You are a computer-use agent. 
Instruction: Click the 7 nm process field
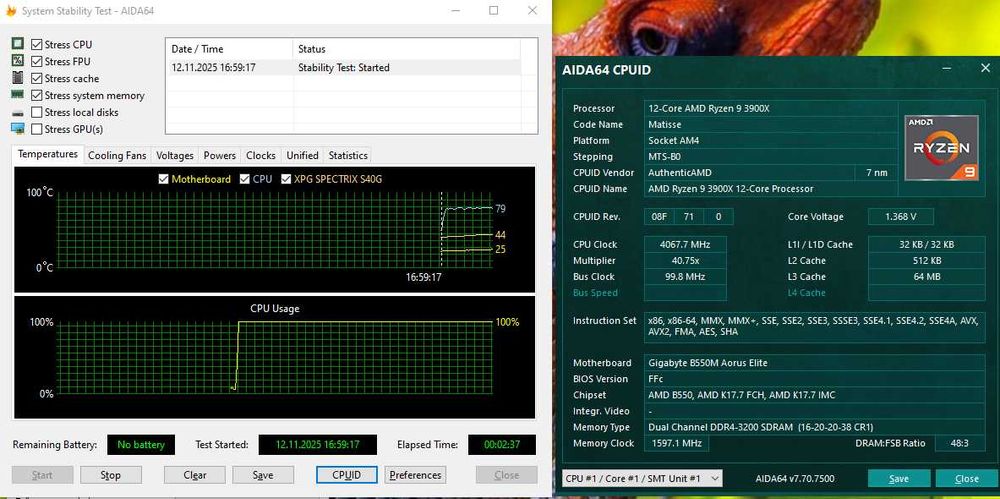pos(876,172)
